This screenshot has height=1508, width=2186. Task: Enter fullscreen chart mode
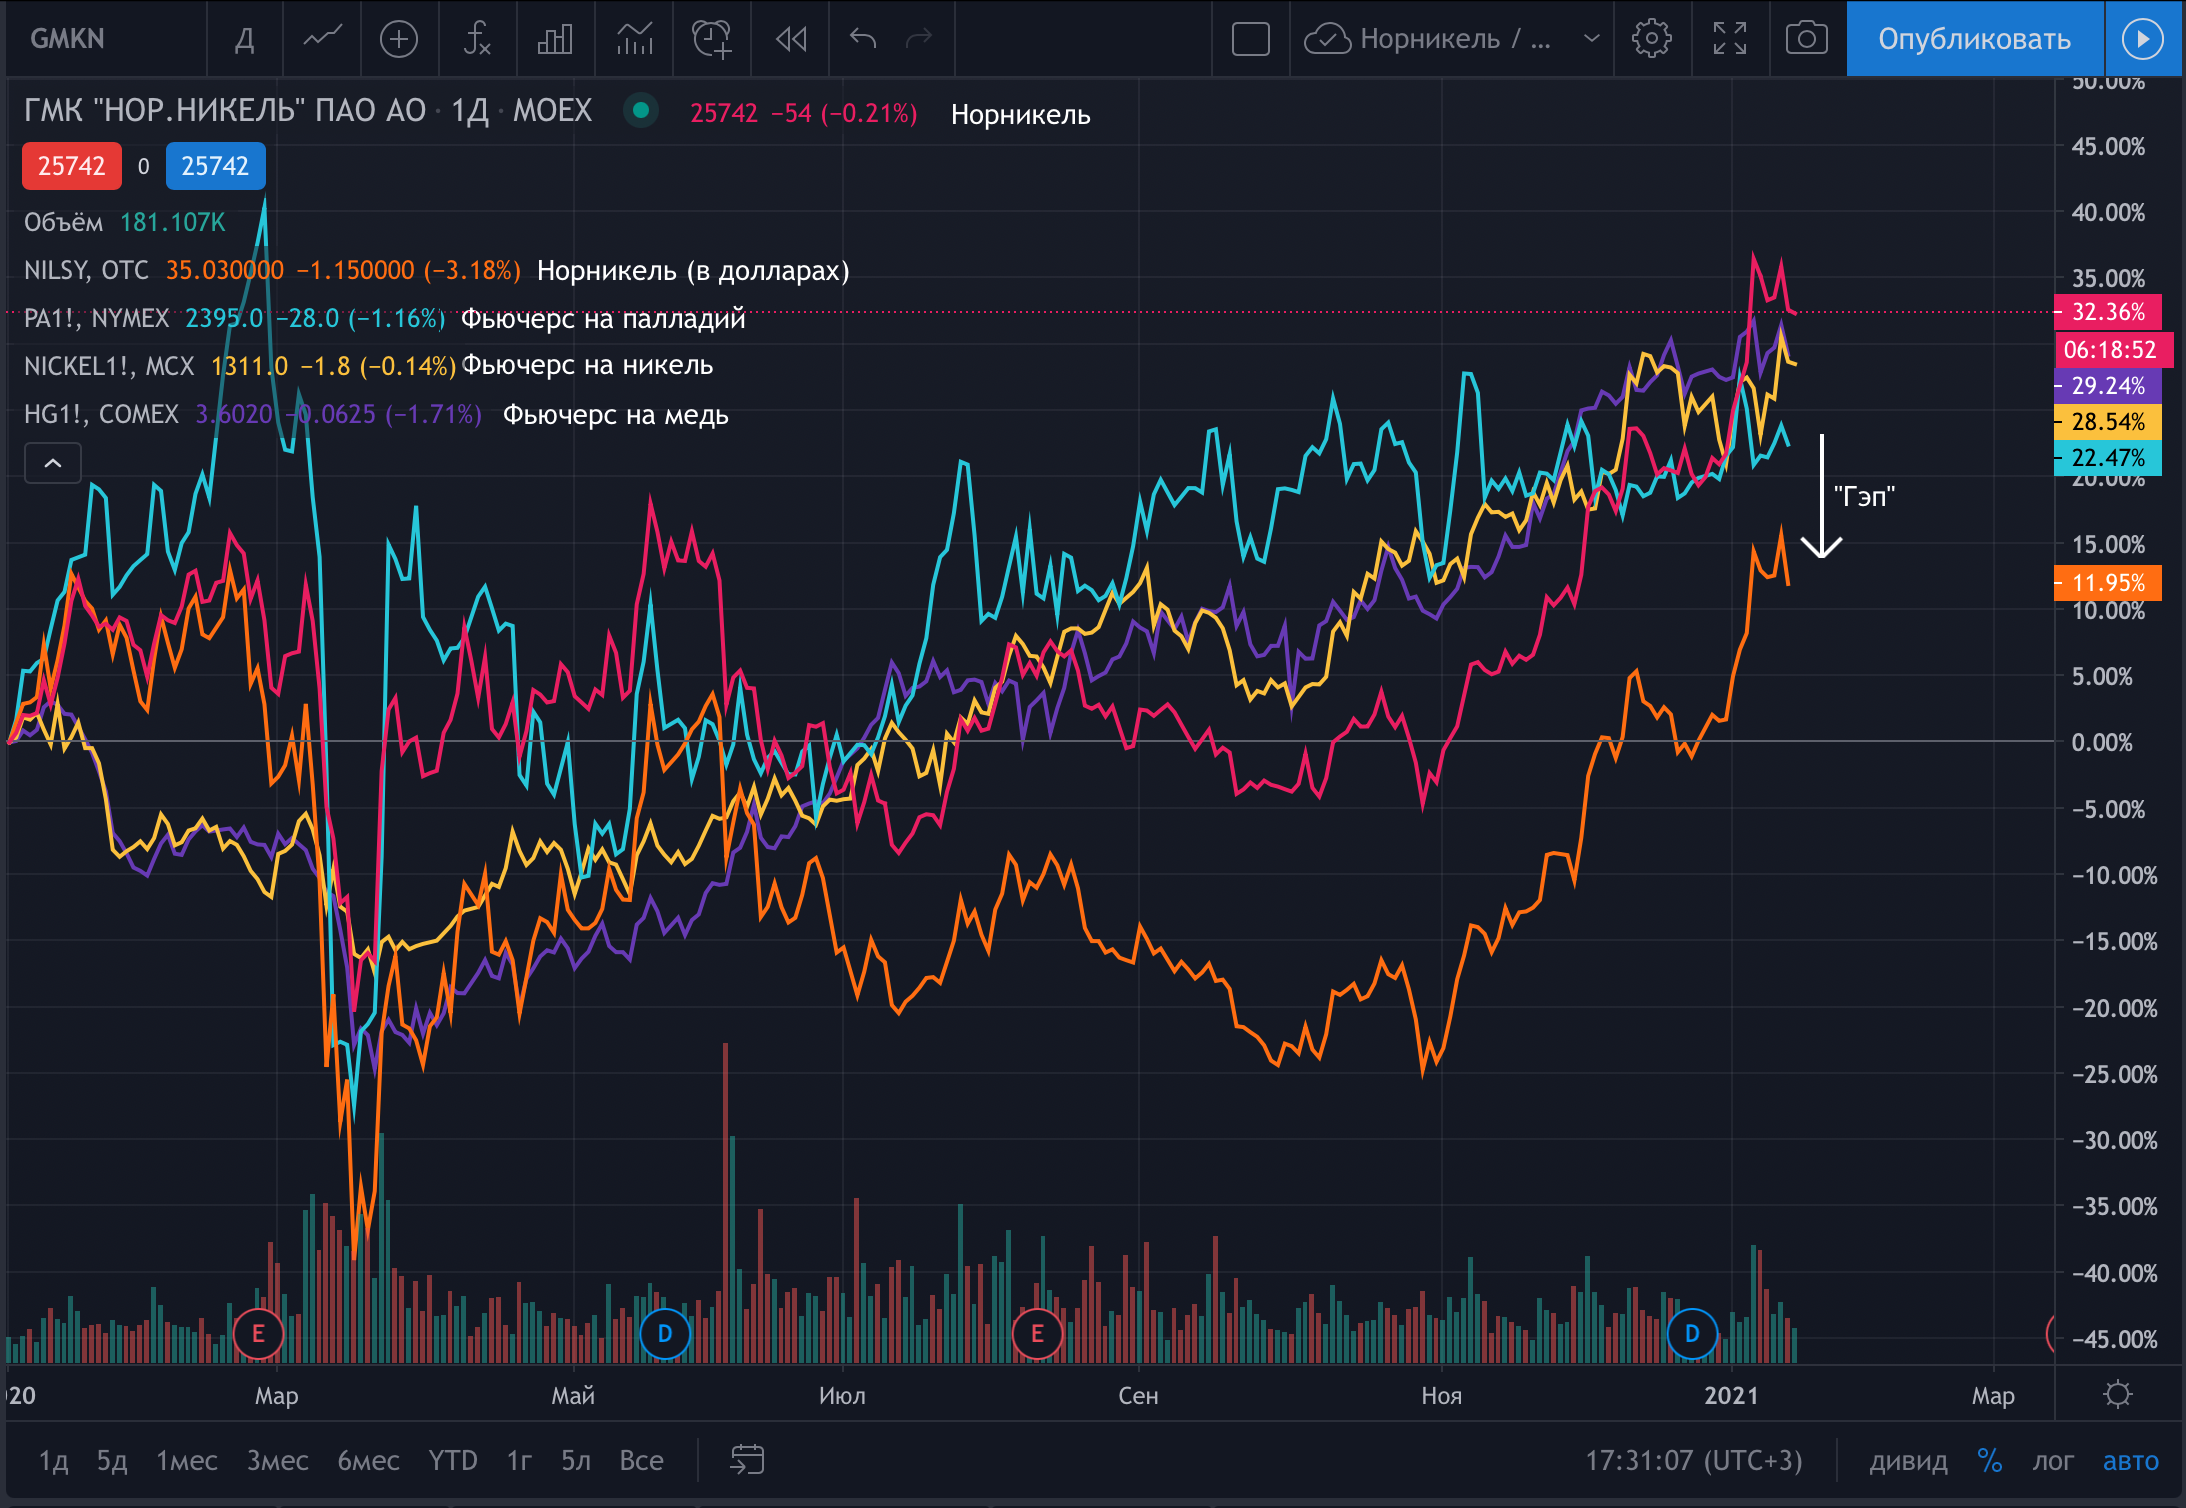(1729, 39)
